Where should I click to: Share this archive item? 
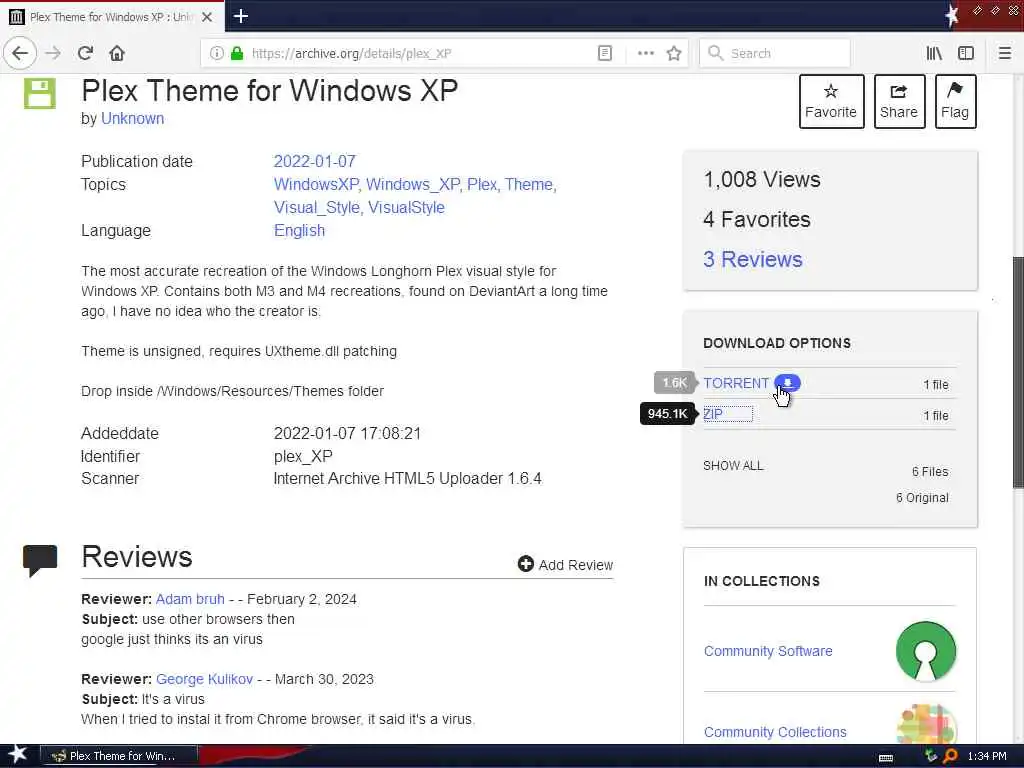click(899, 101)
